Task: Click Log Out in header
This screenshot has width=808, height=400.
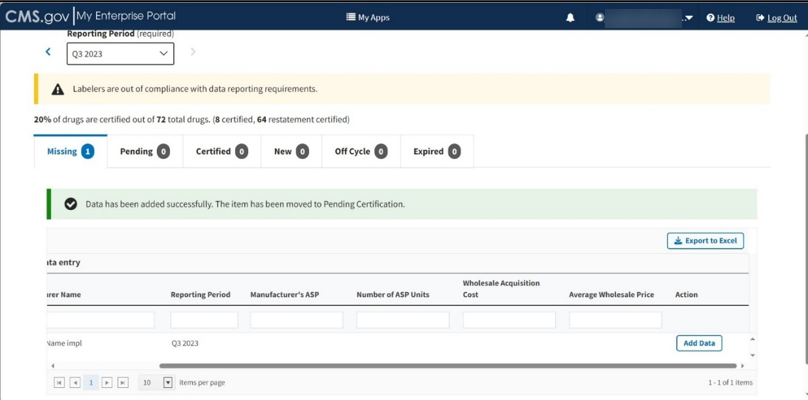Action: pos(776,18)
